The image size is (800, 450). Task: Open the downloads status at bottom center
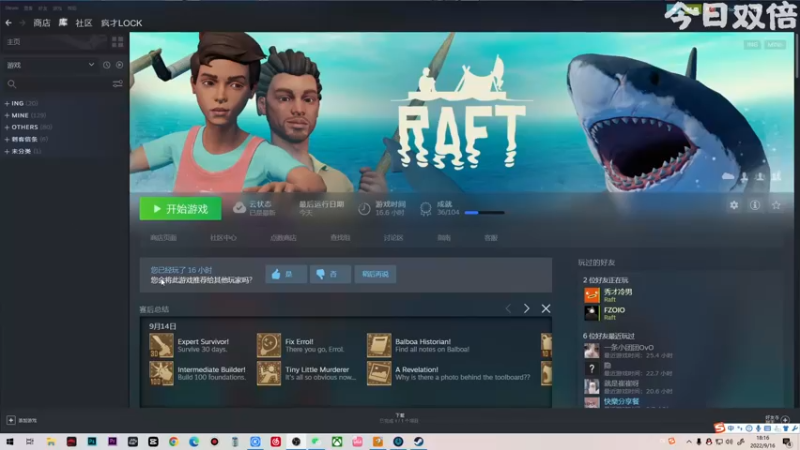click(399, 418)
